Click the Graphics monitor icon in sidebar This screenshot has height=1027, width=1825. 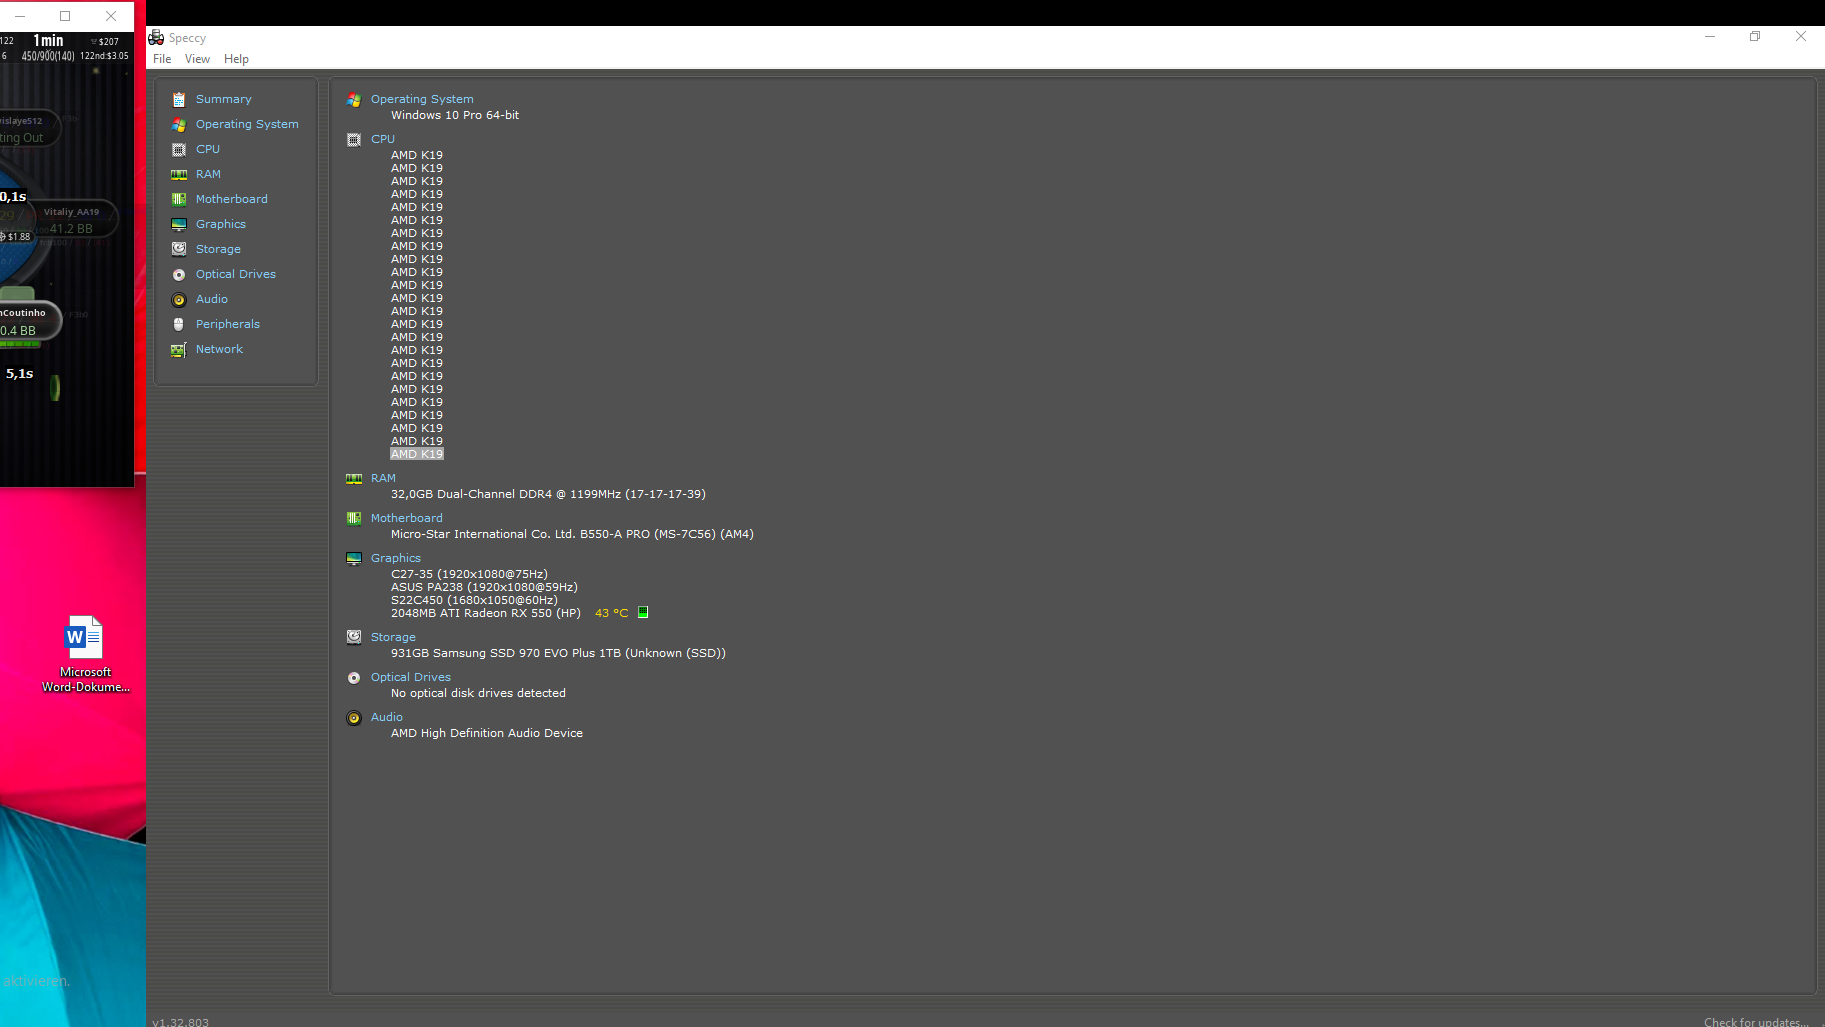coord(179,224)
